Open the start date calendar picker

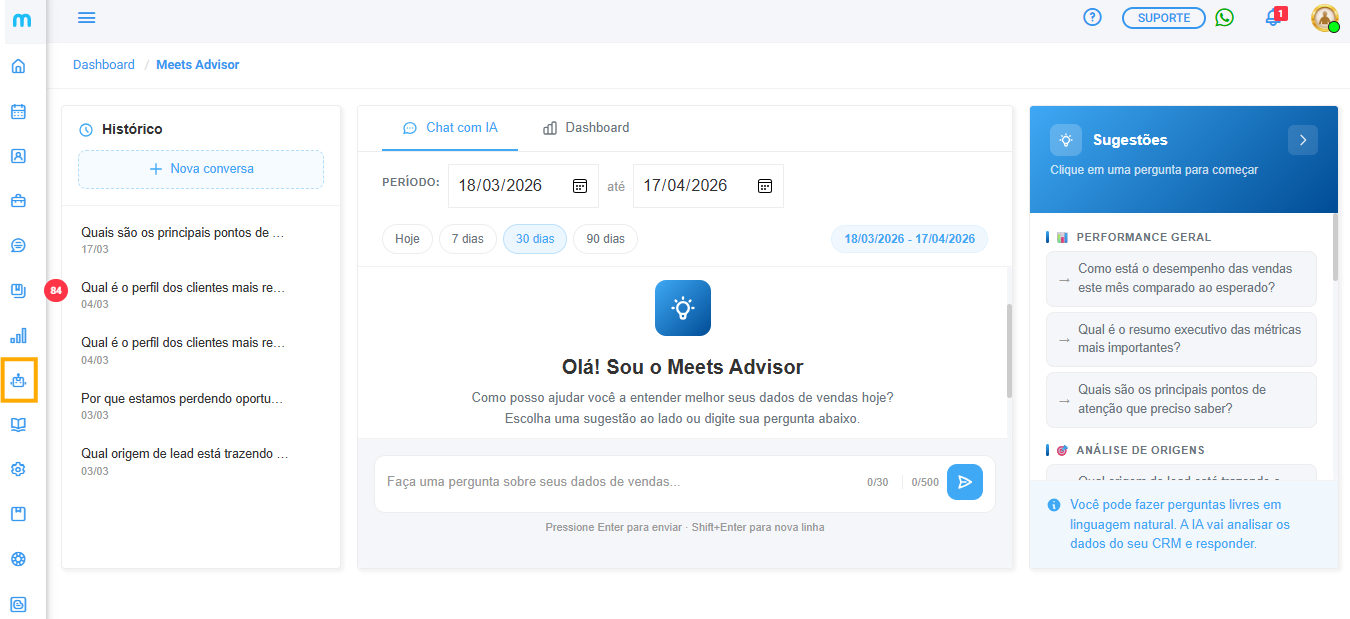580,186
